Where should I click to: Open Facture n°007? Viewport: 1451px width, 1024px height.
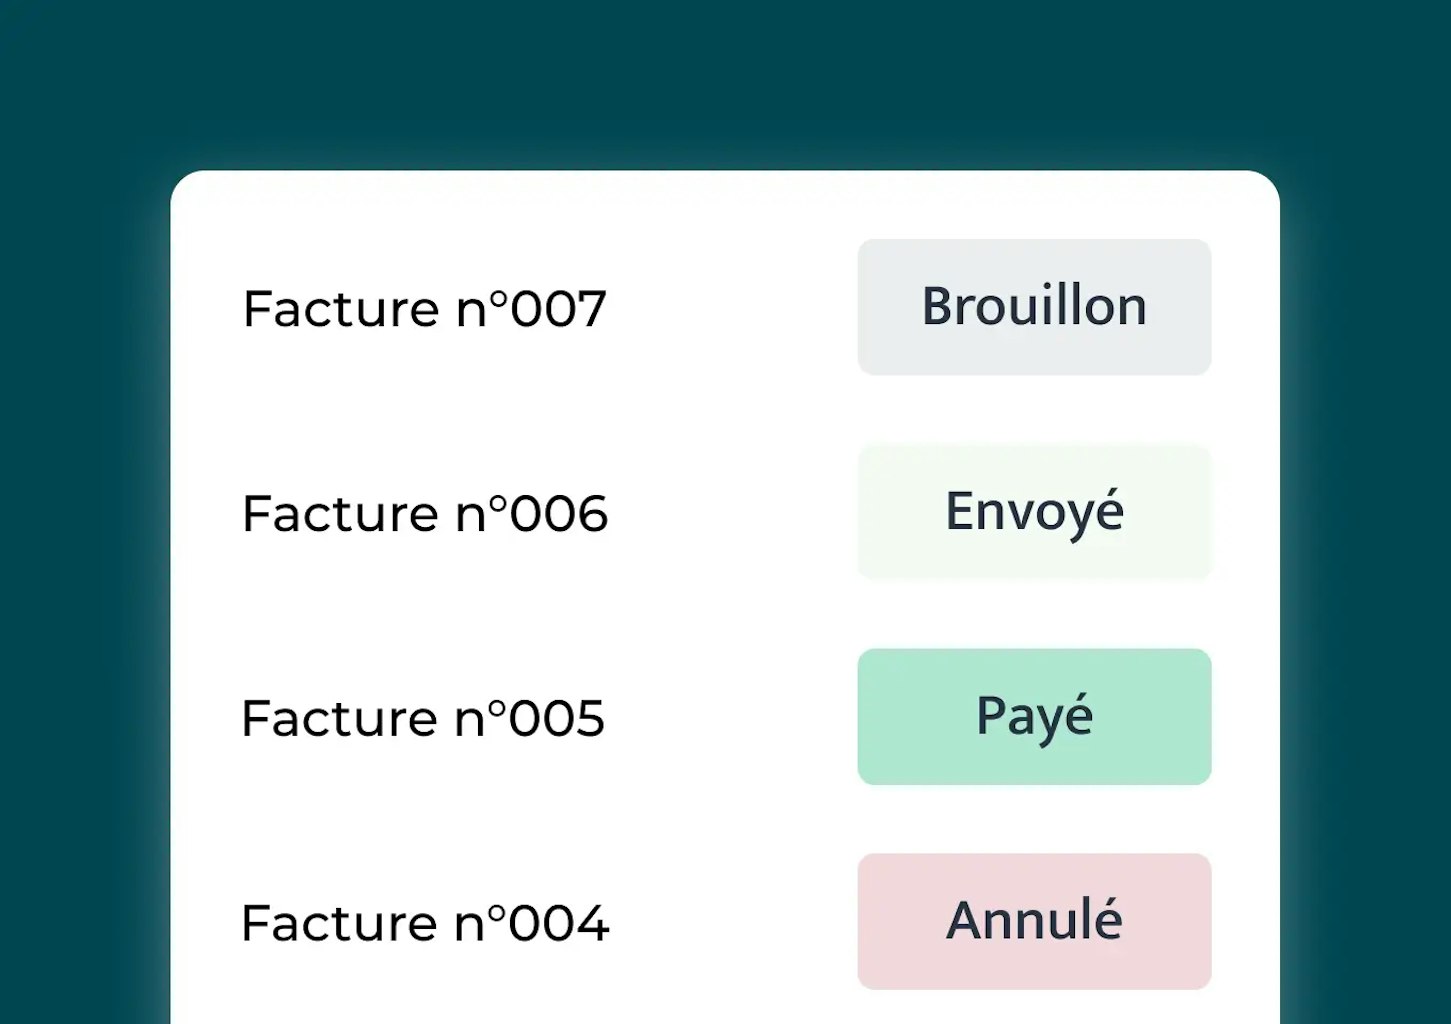coord(424,308)
